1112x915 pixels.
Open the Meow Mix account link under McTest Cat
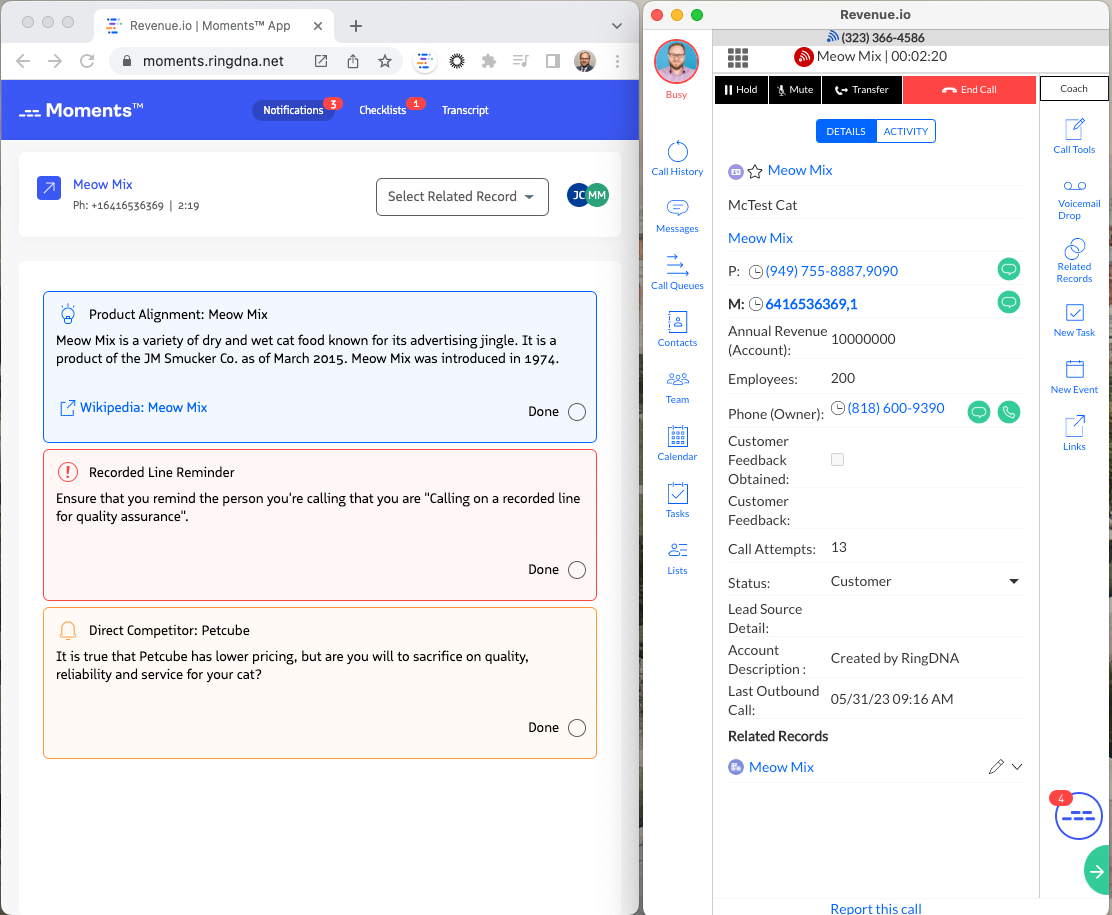pos(760,238)
